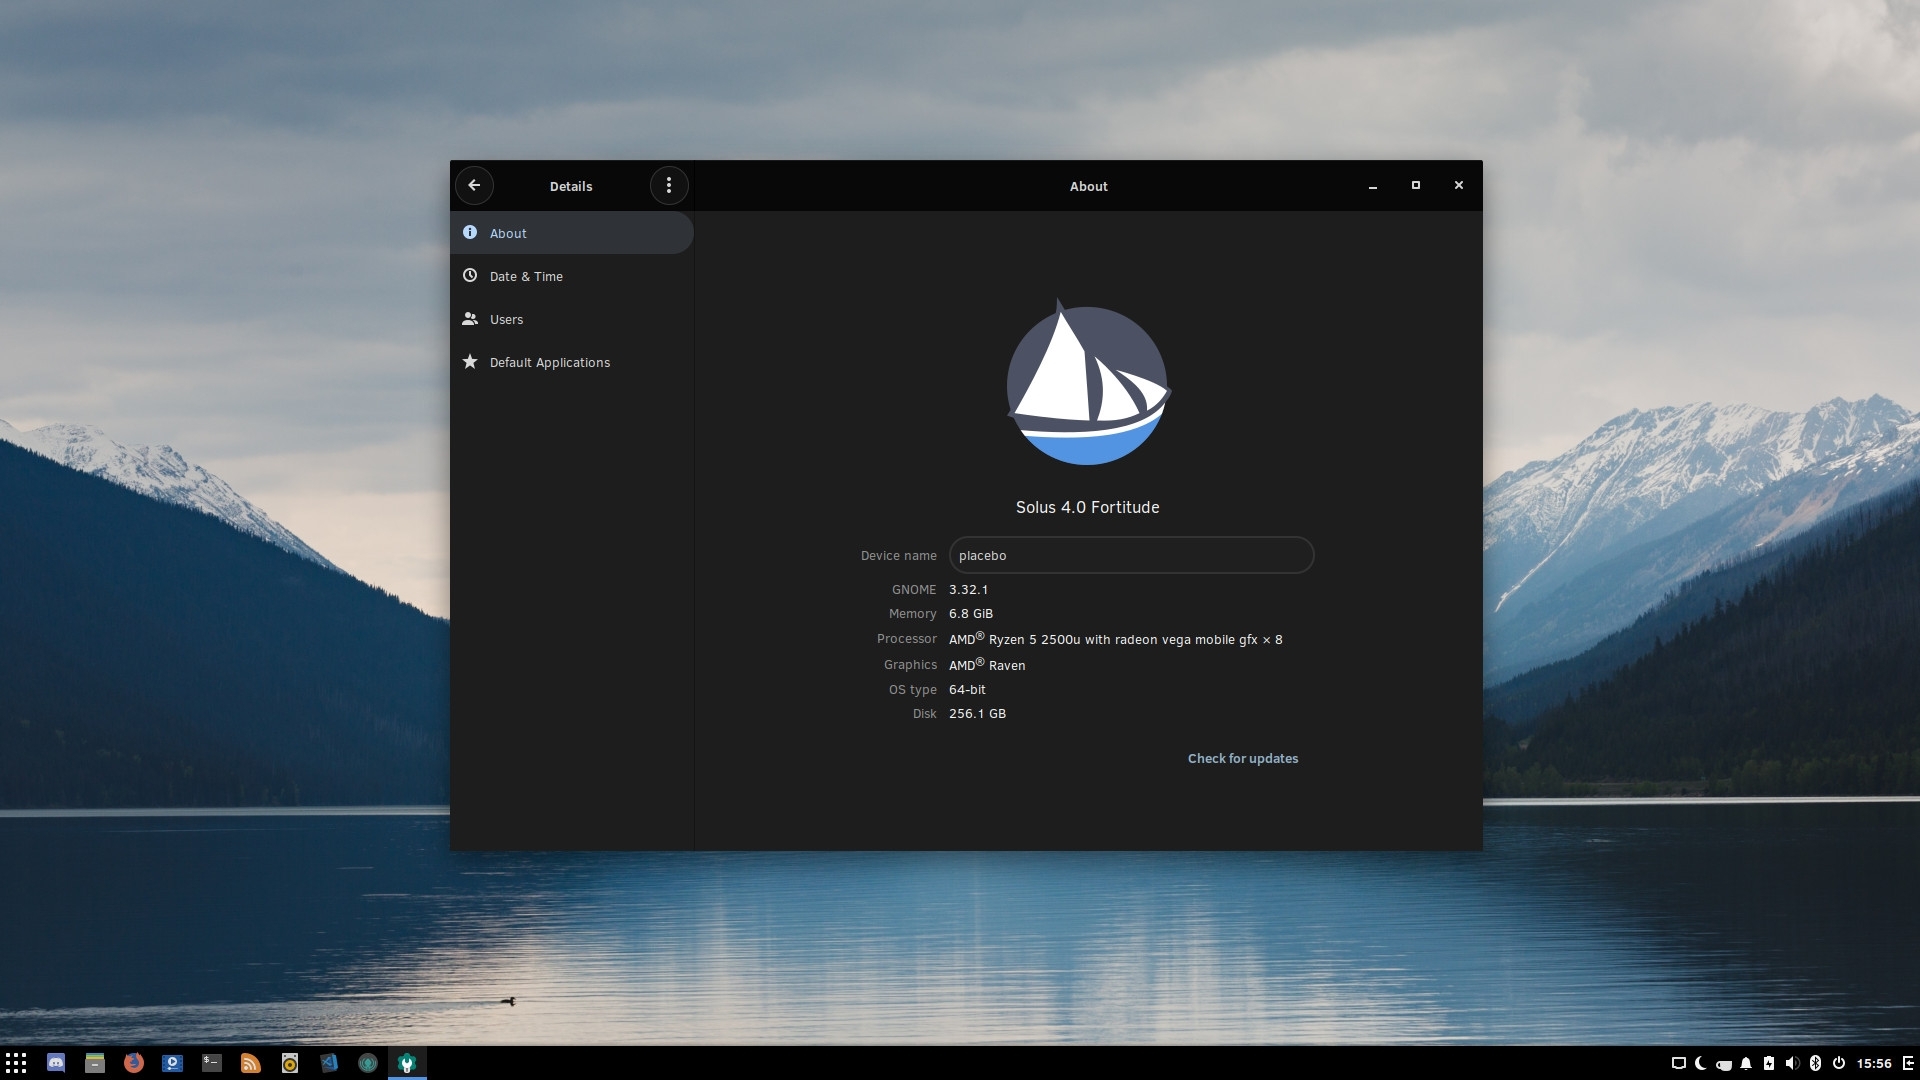Viewport: 1920px width, 1080px height.
Task: Launch Firefox from the taskbar
Action: coord(133,1063)
